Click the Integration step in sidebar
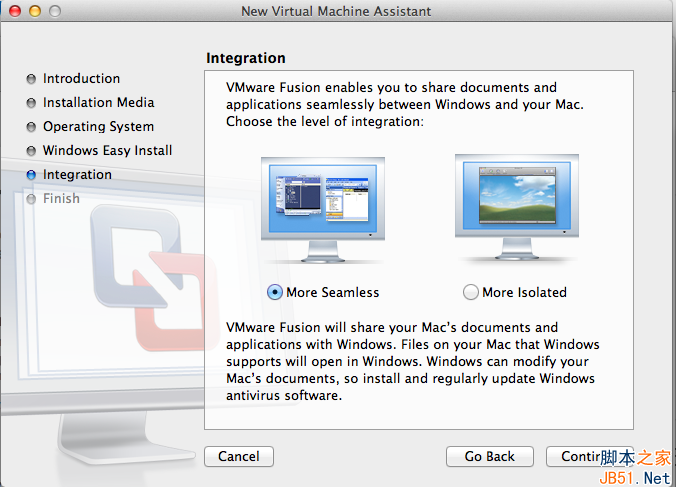 click(77, 175)
